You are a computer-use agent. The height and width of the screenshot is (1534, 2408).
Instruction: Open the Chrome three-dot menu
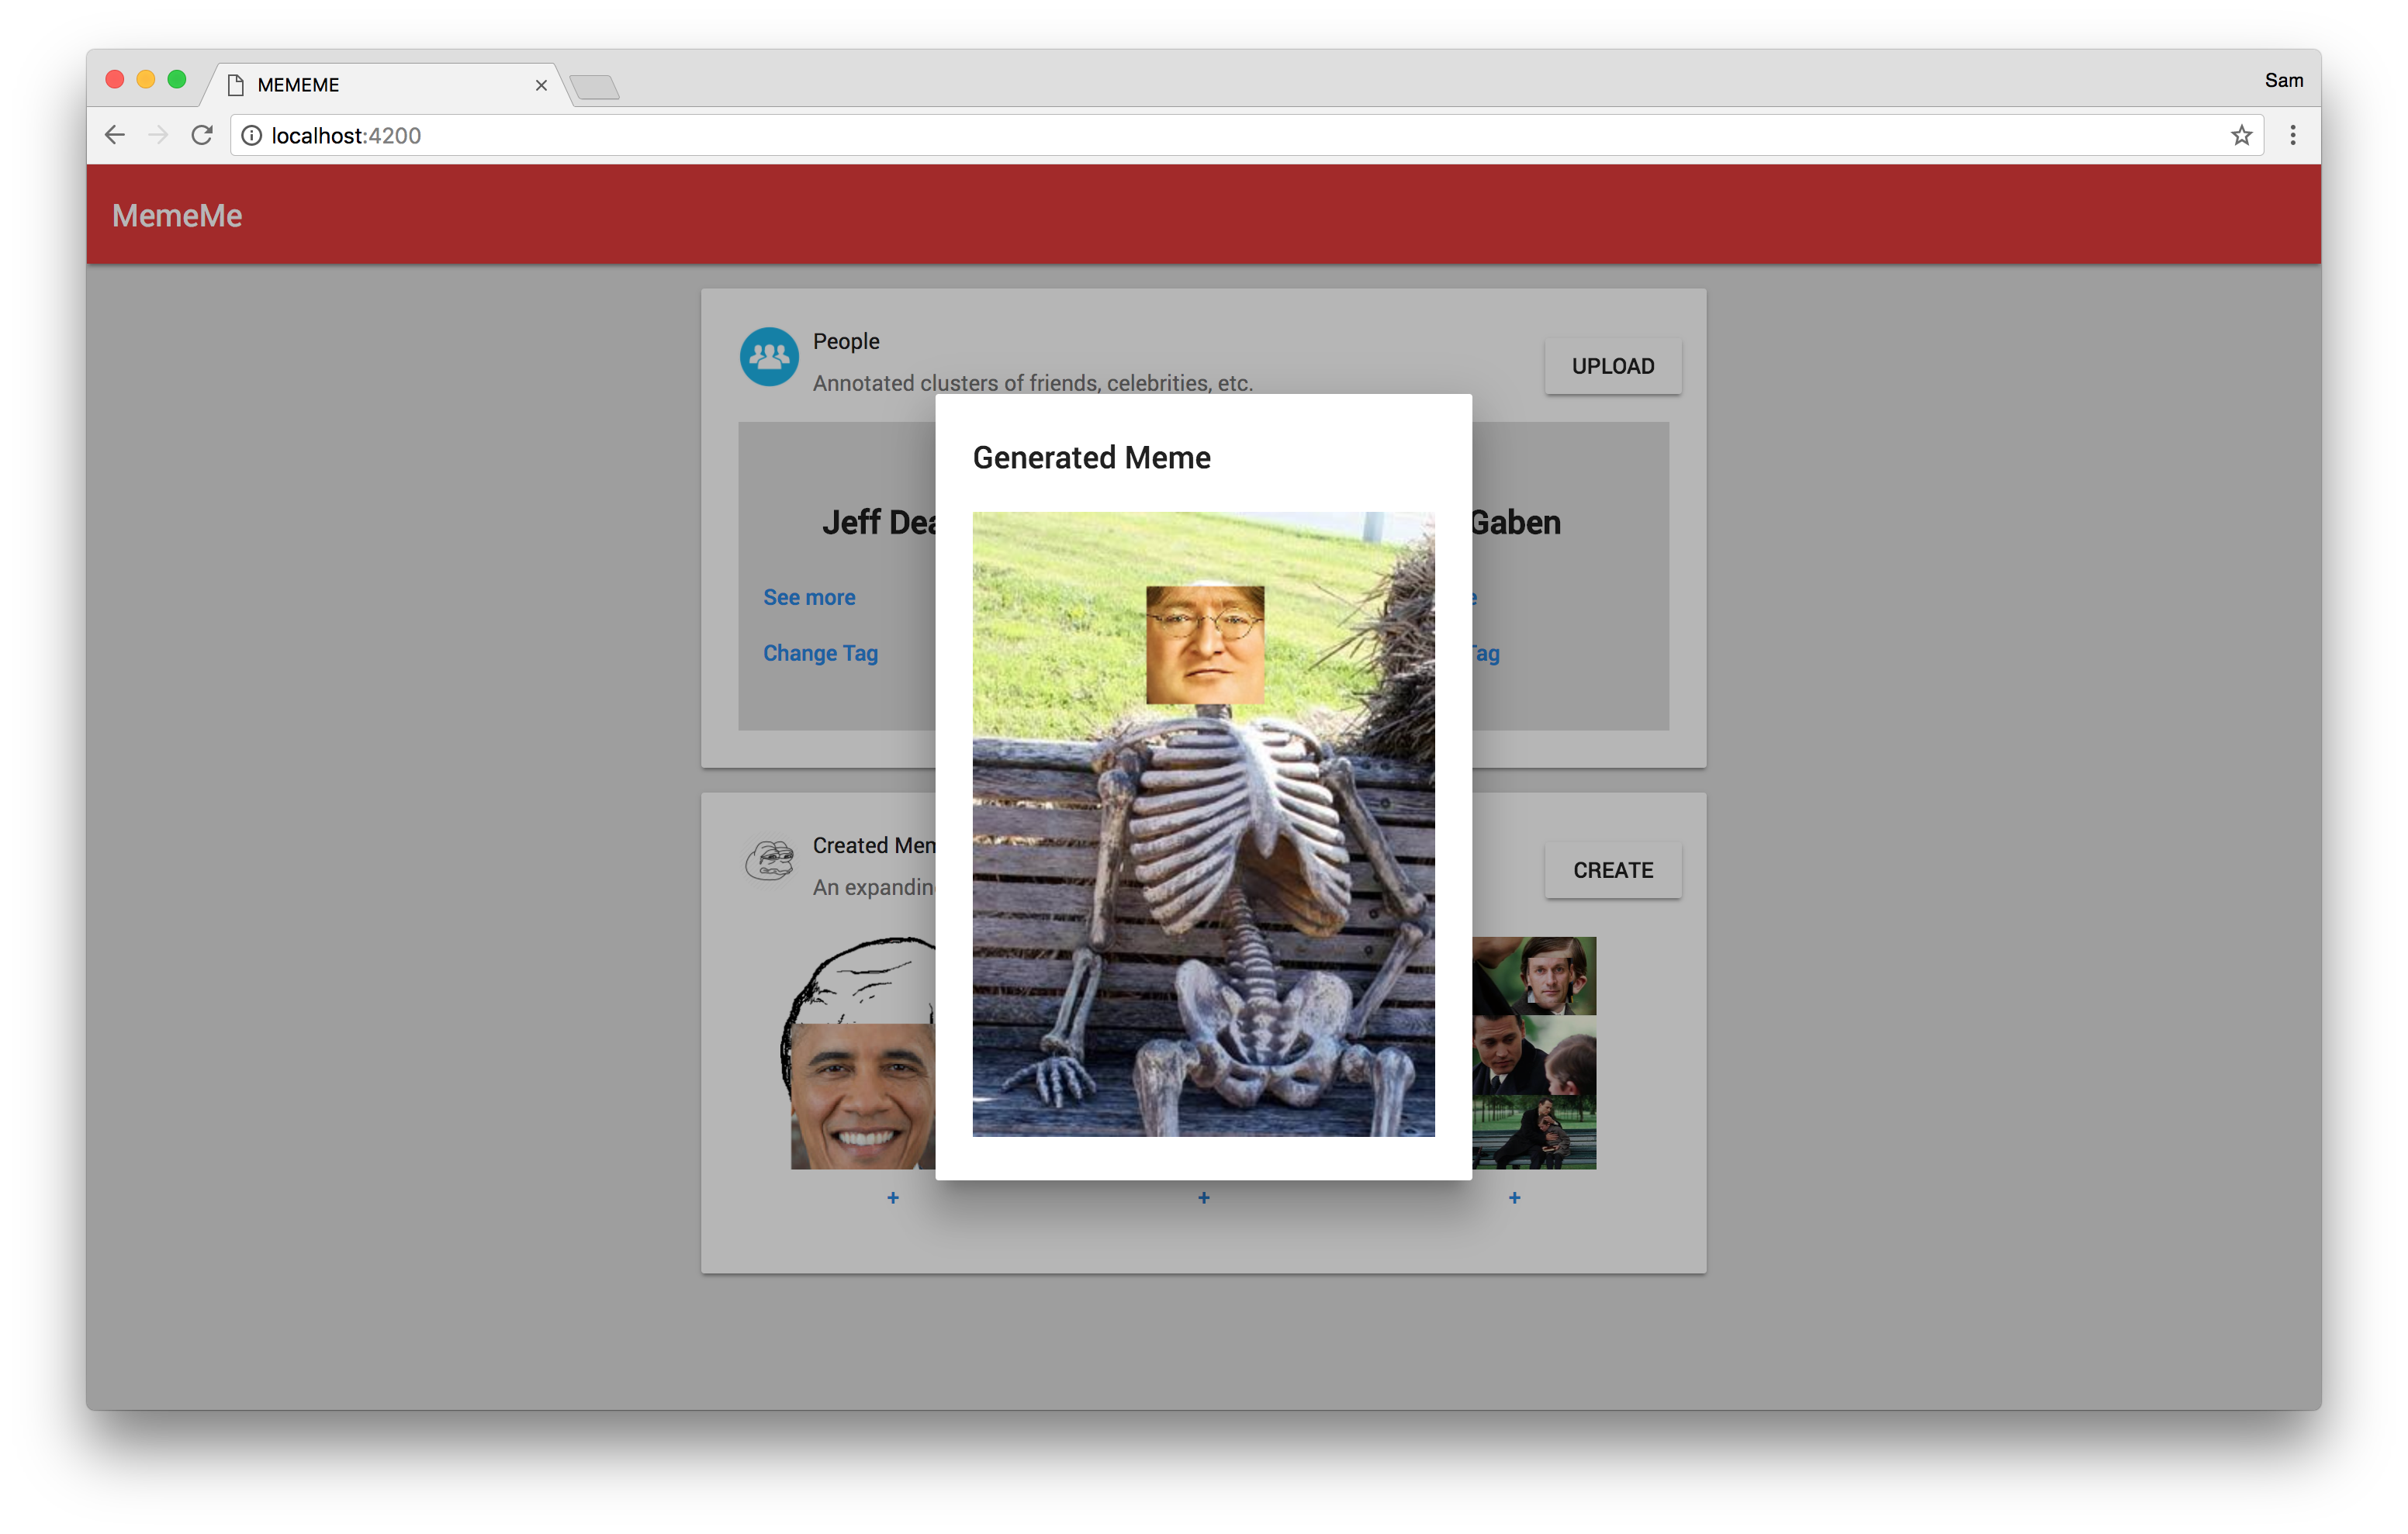click(x=2293, y=135)
